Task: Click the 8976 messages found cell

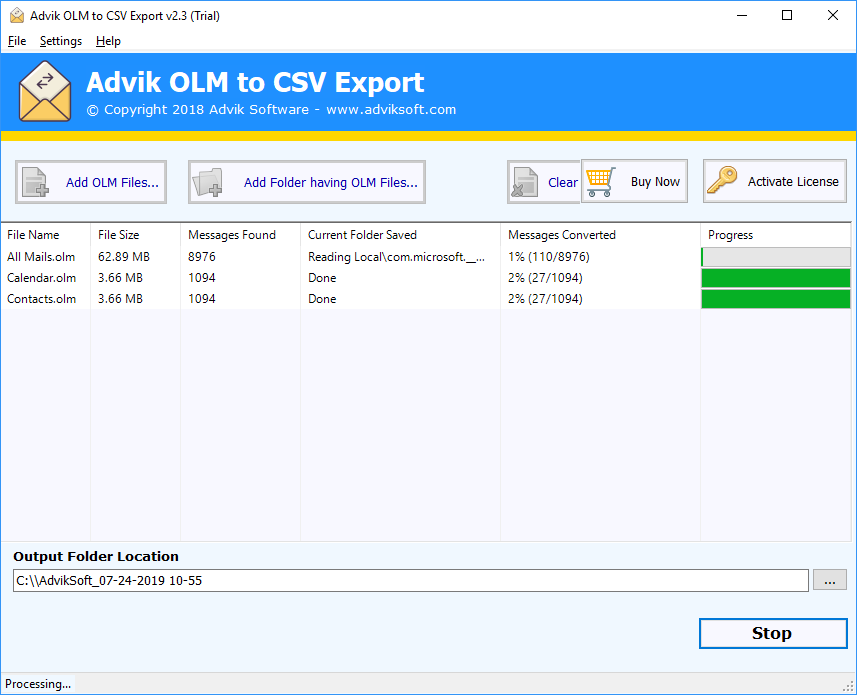Action: 202,257
